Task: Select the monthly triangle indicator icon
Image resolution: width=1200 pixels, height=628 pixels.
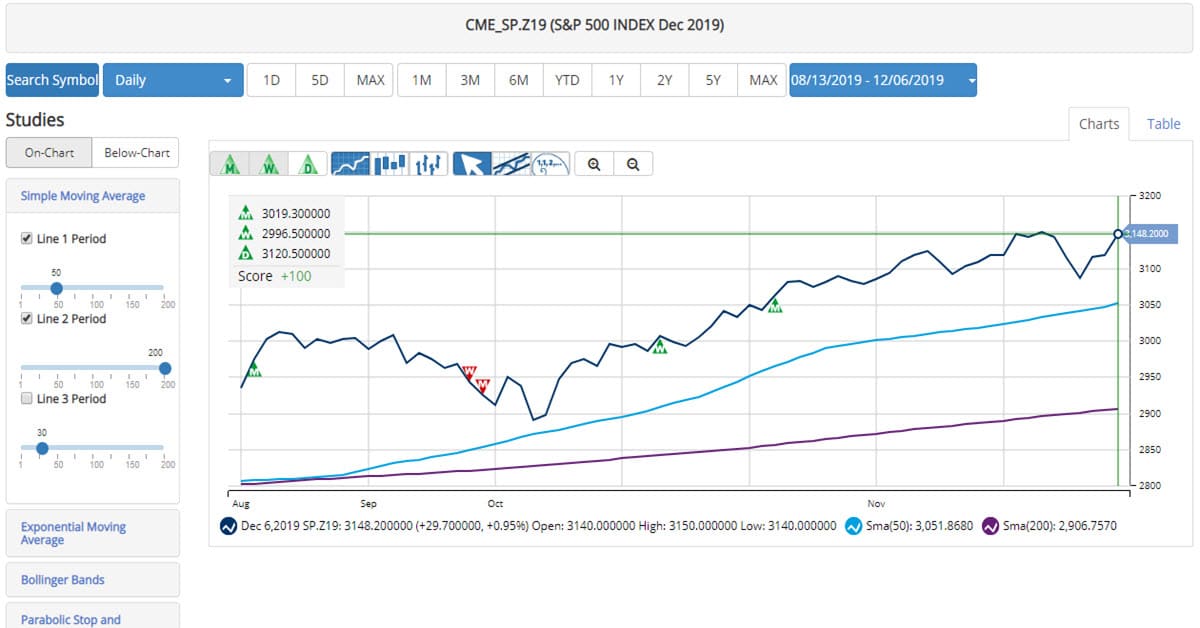Action: (x=229, y=164)
